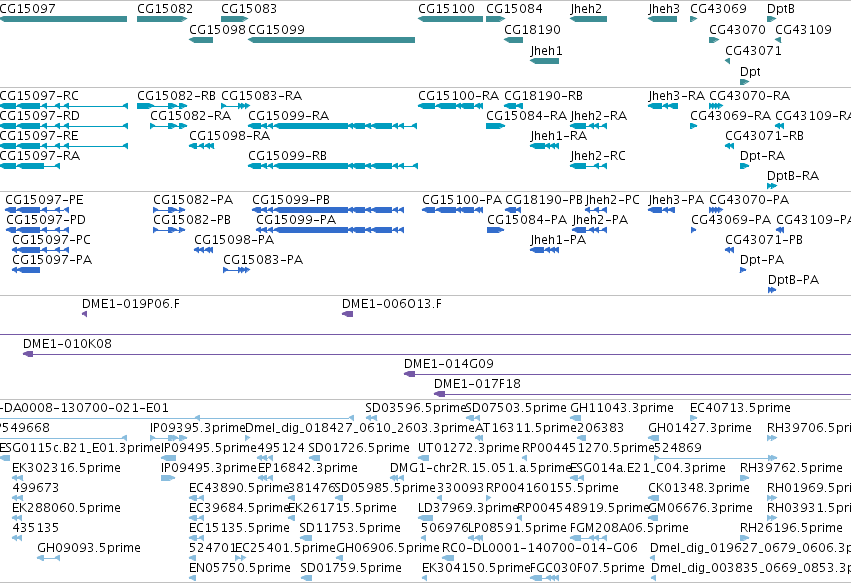Click the CG15100 gene label
Viewport: 851px width, 583px height.
coord(446,9)
